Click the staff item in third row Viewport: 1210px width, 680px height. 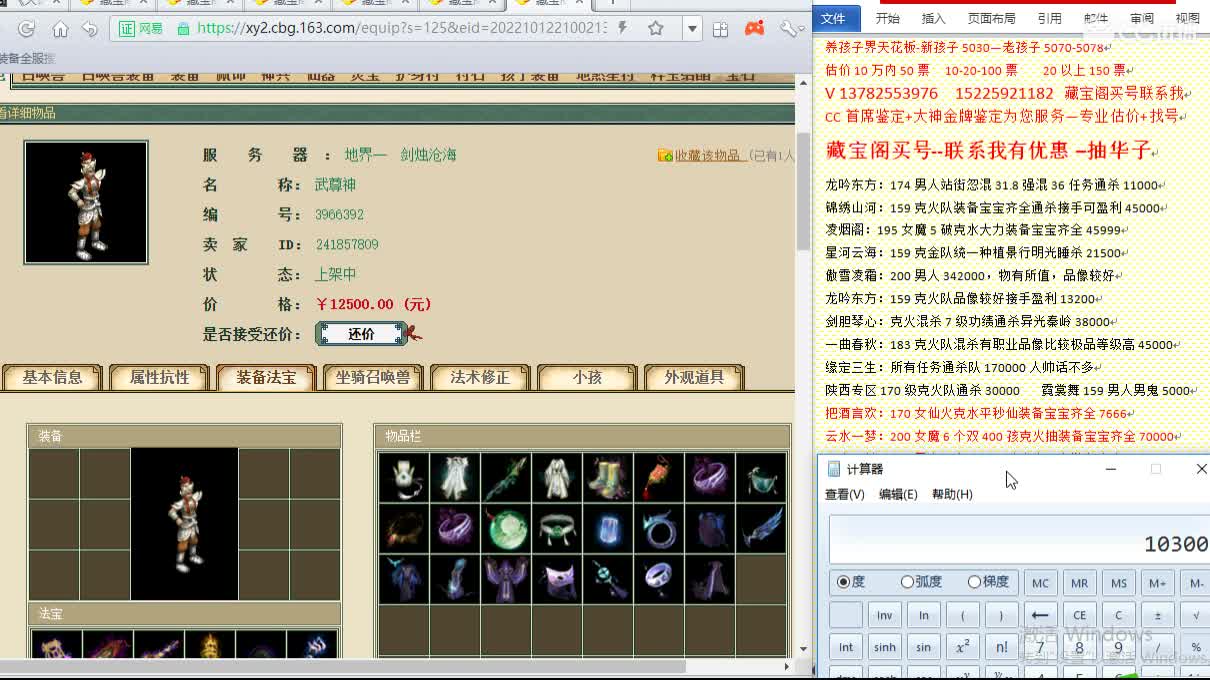pos(608,579)
